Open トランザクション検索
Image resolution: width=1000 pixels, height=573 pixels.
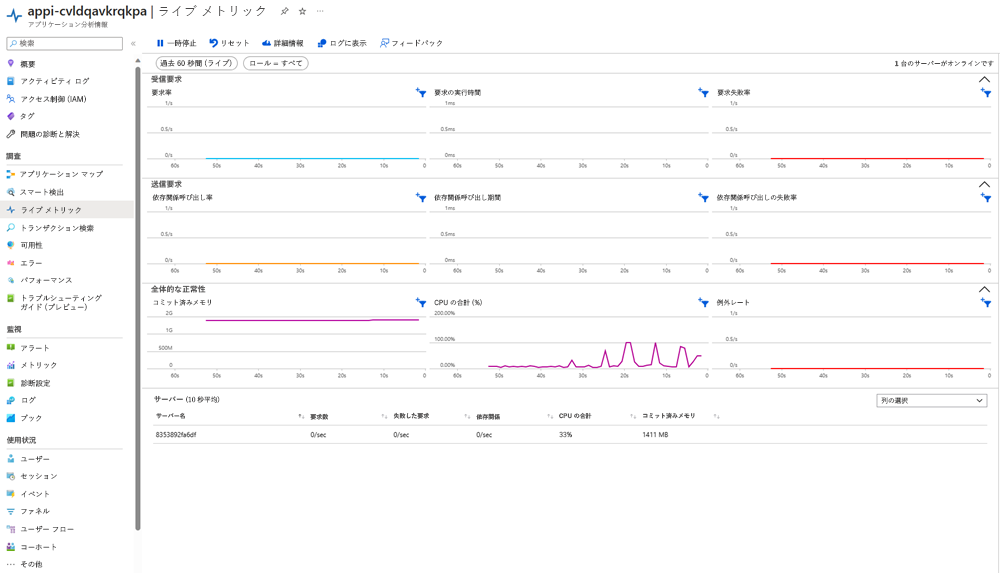57,228
